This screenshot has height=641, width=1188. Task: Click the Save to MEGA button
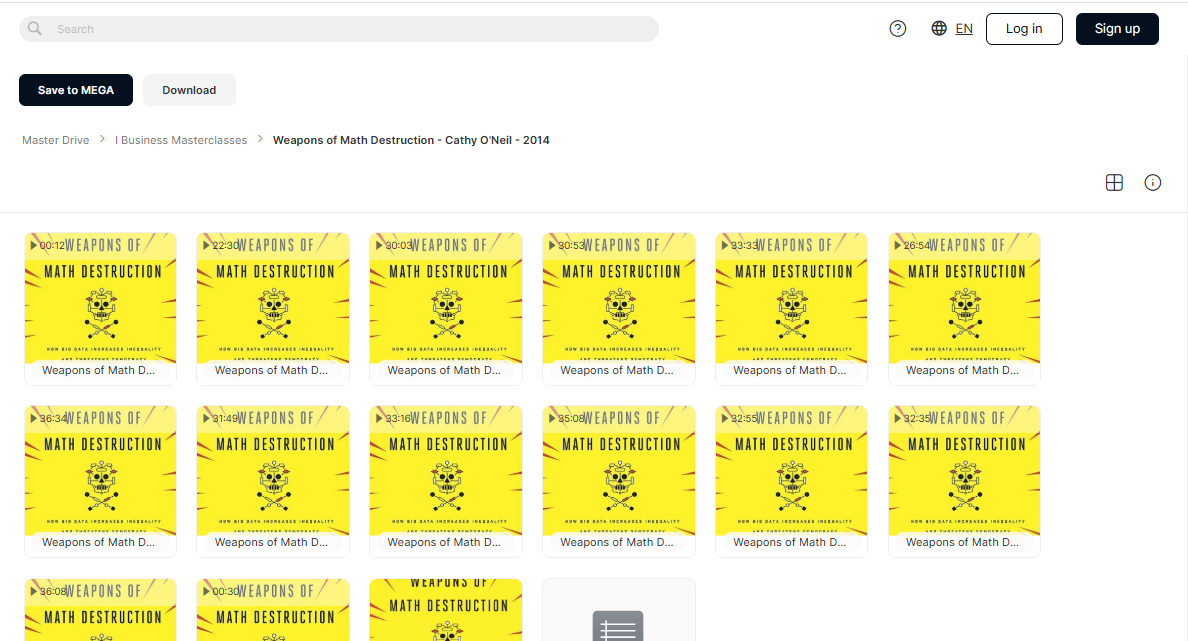(x=76, y=90)
